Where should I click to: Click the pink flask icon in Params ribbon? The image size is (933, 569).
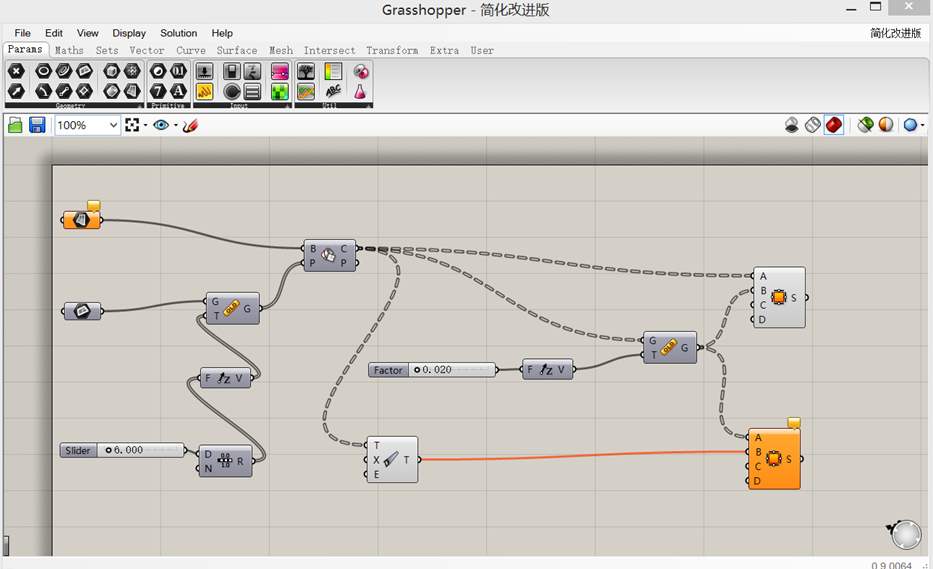click(360, 91)
